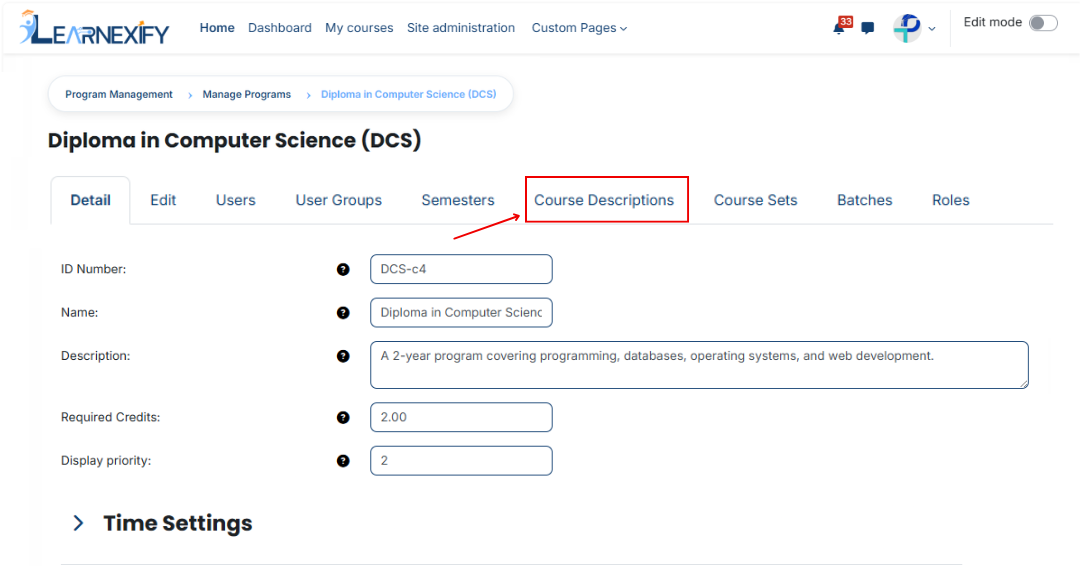
Task: Click the Display priority field
Action: pos(461,461)
